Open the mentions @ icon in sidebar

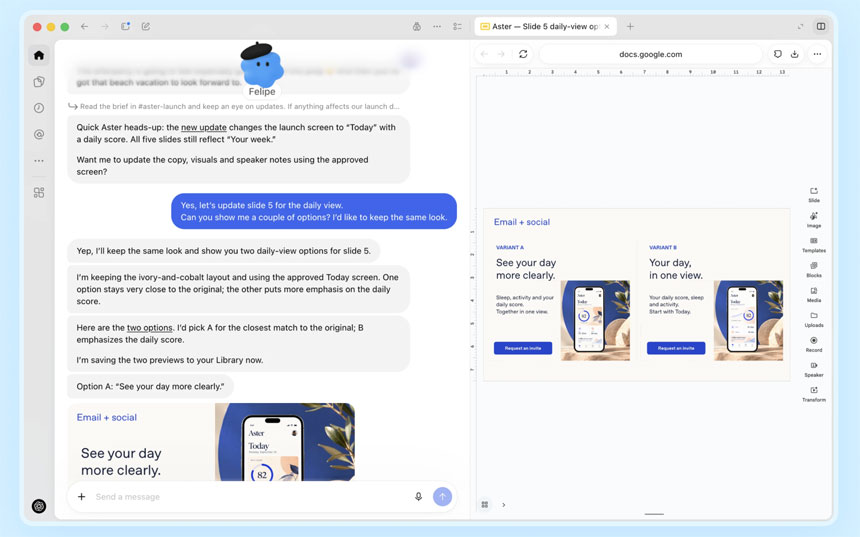(x=39, y=134)
